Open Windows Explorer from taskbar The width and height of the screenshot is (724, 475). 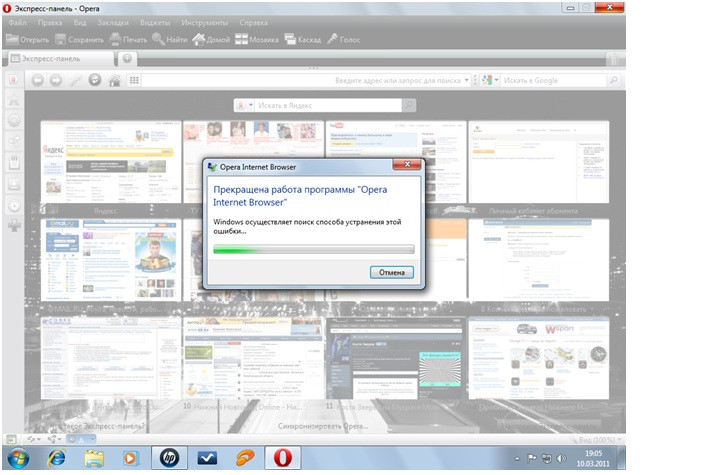tap(94, 458)
